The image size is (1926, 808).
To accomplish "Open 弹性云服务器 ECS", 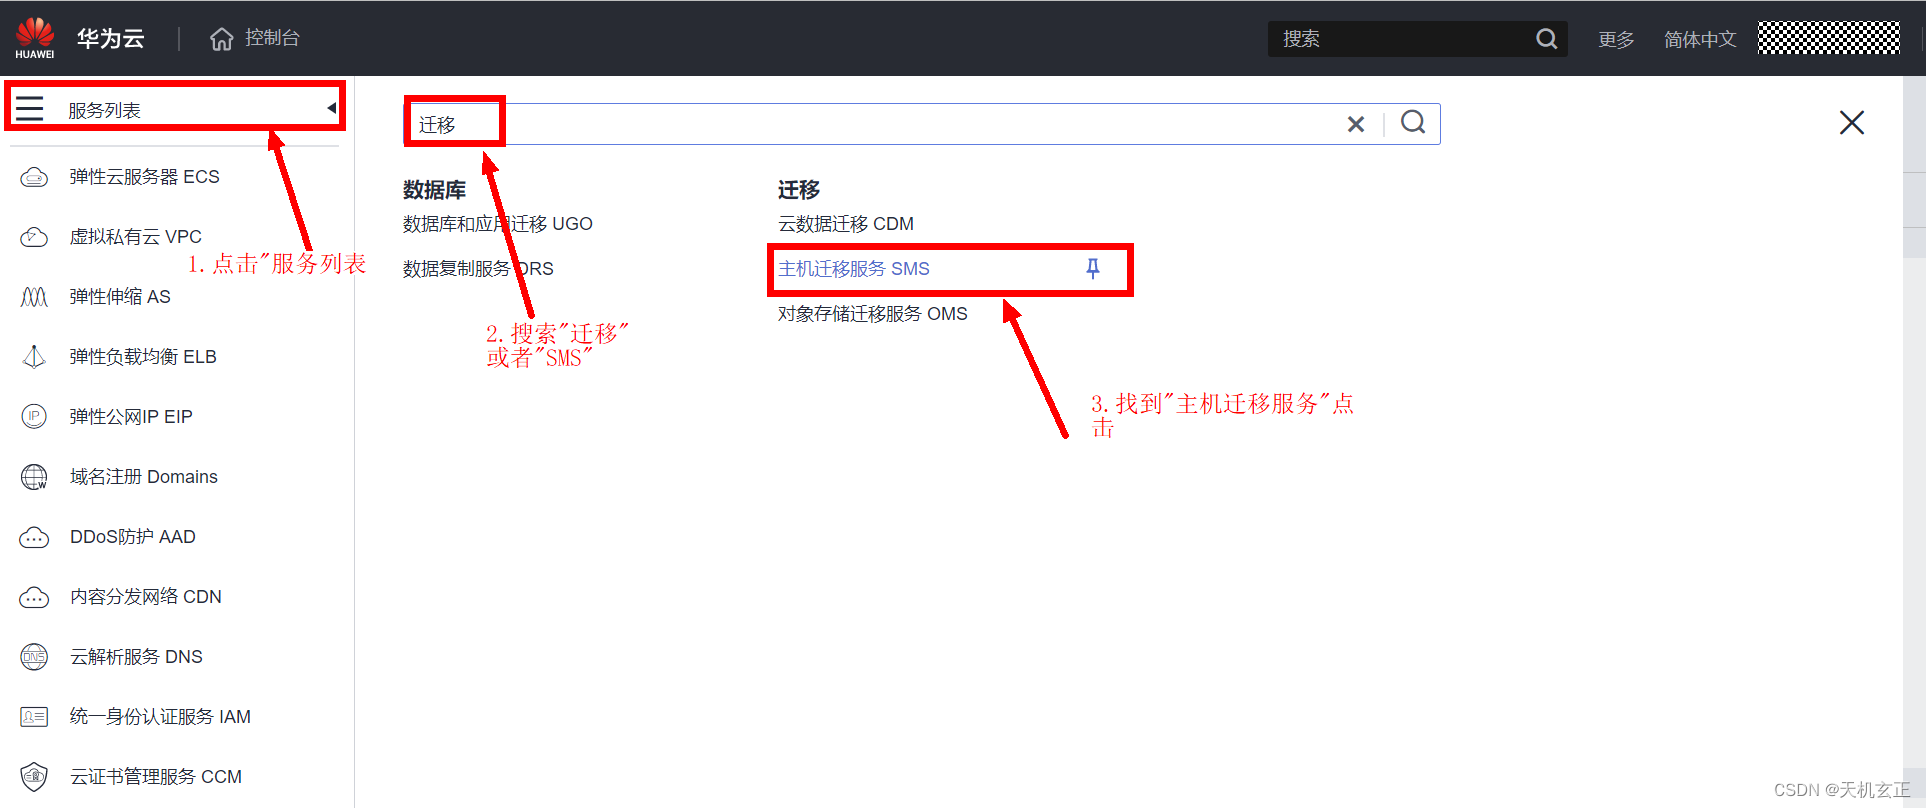I will pyautogui.click(x=144, y=177).
